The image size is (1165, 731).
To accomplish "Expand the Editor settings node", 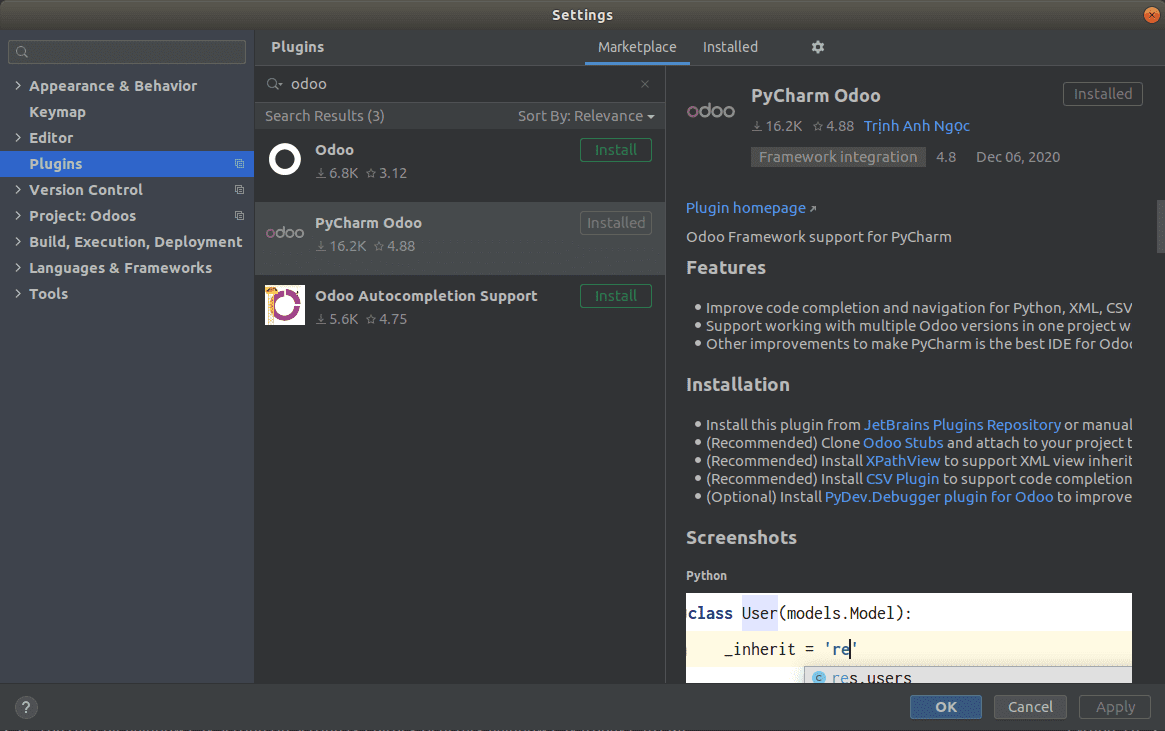I will 18,137.
